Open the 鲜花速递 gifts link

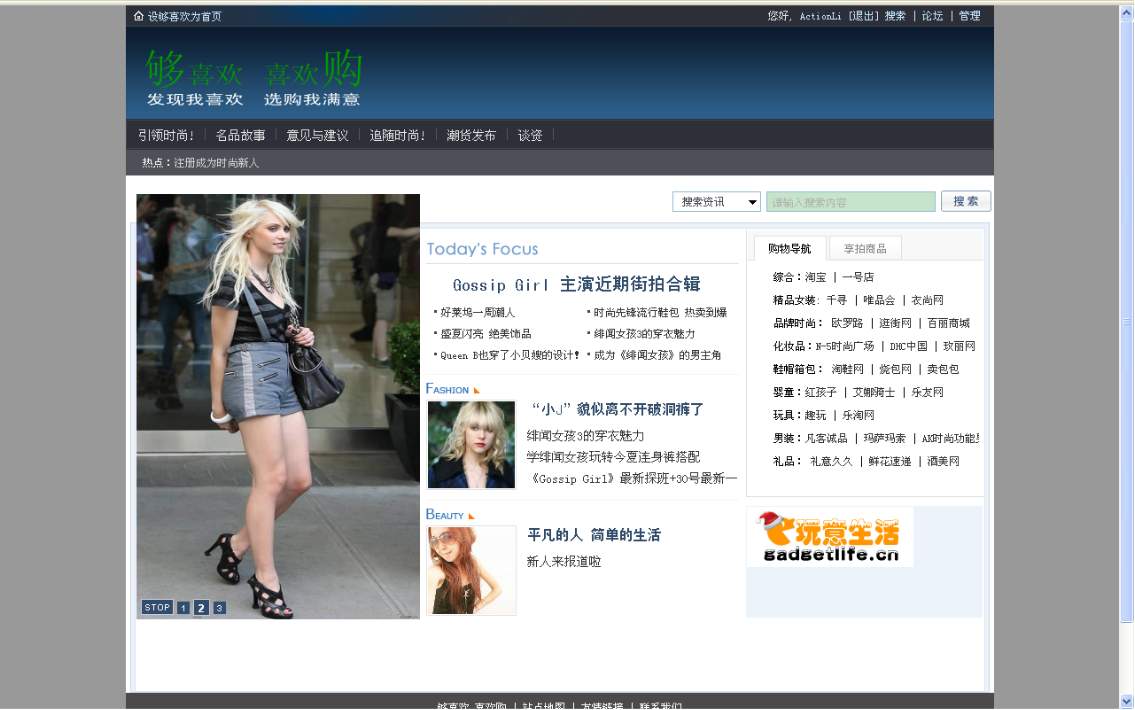pyautogui.click(x=890, y=462)
